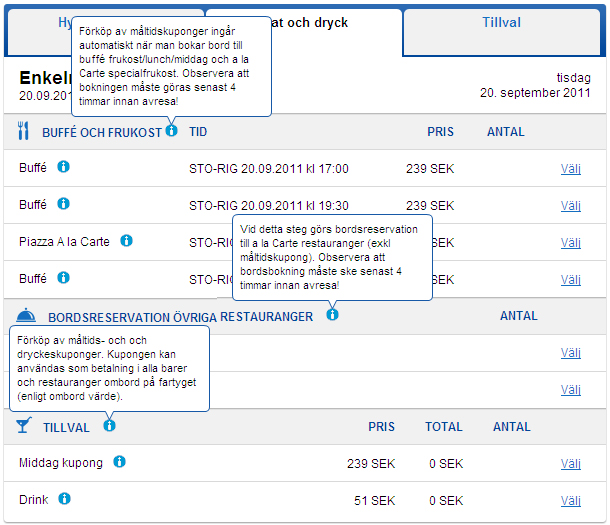Open info icon for the 17:00 Buffé
Viewport: 610px width, 525px height.
click(63, 167)
